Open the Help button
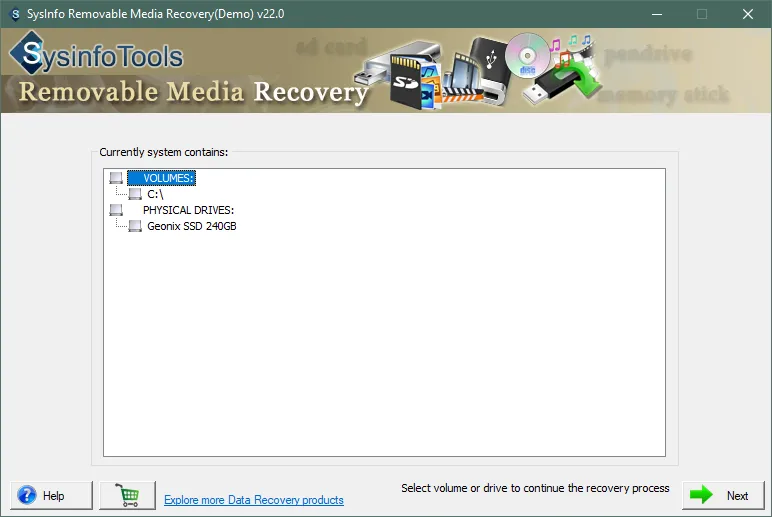 (x=51, y=495)
